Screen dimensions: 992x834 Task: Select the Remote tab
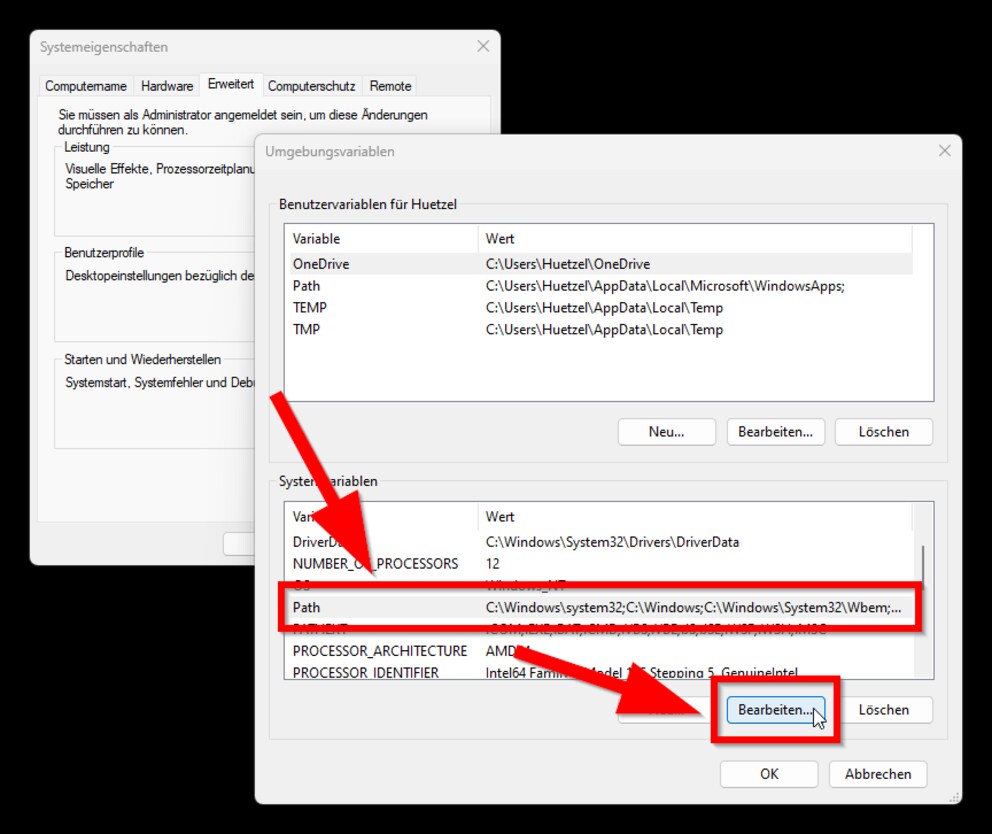pos(390,86)
